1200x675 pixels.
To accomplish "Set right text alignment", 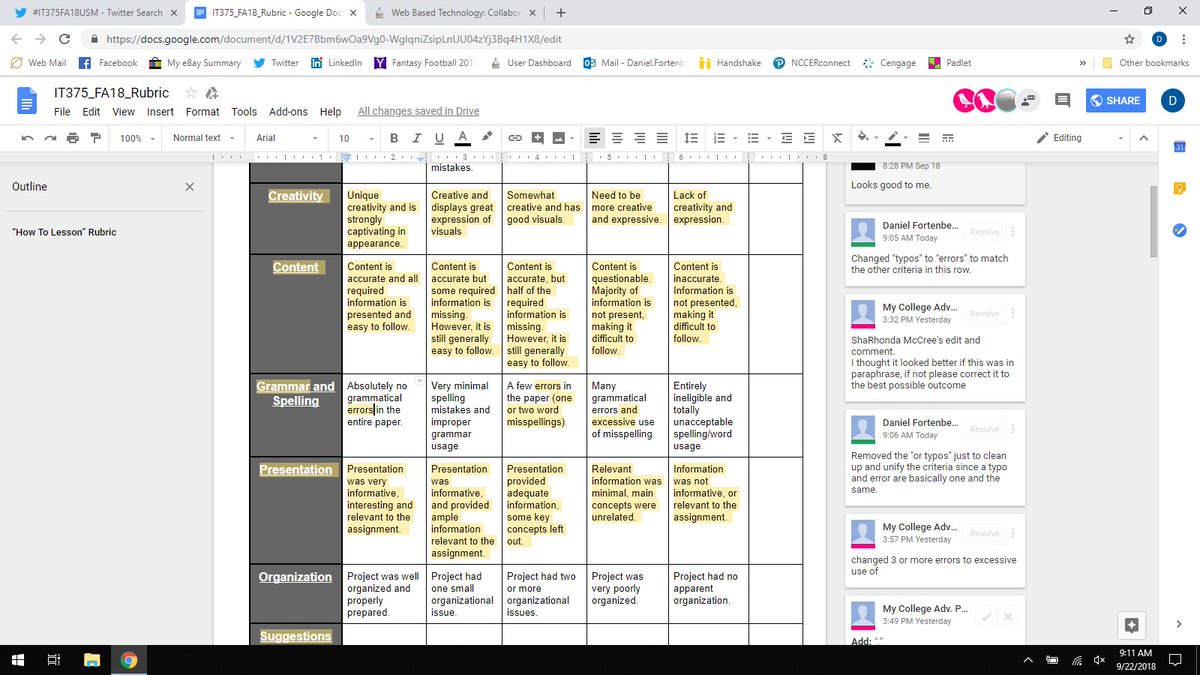I will pyautogui.click(x=640, y=138).
